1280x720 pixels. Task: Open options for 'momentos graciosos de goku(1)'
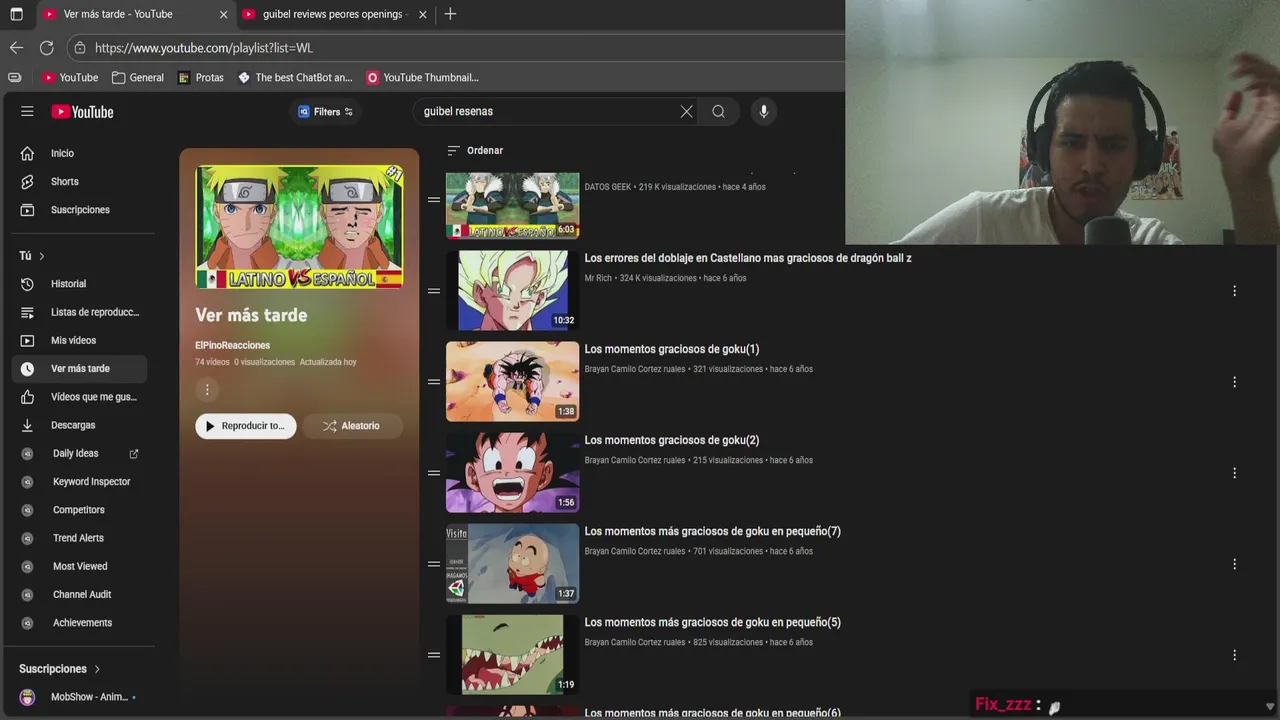tap(1234, 382)
